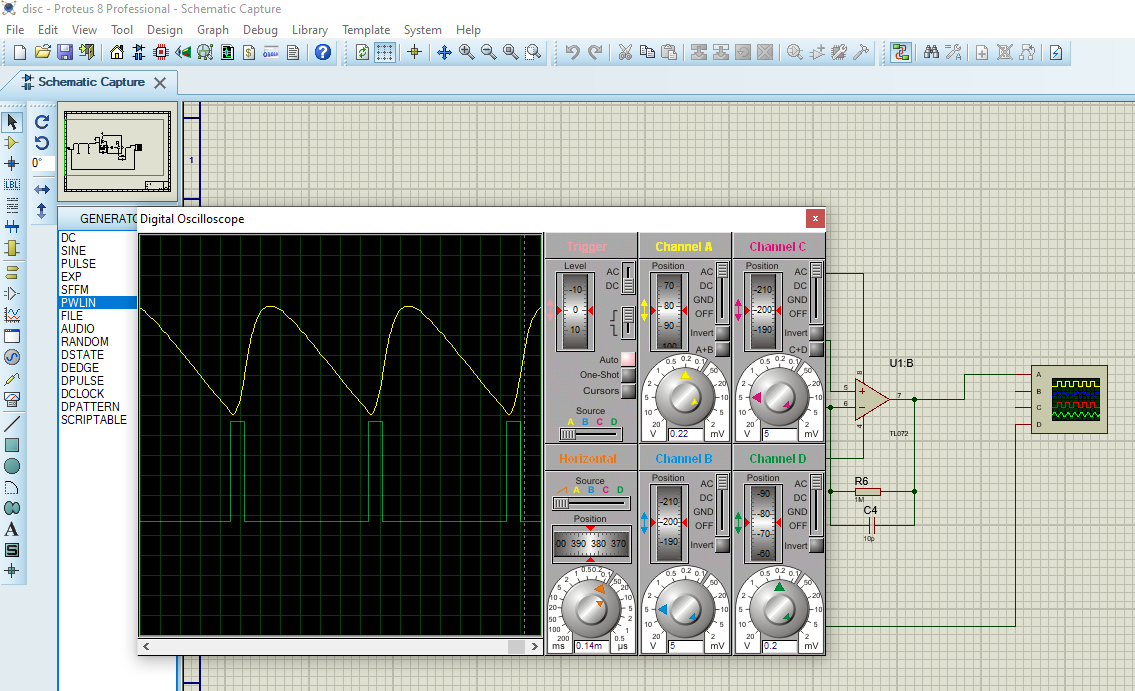Select the Wire Label (LBL) mode icon

pyautogui.click(x=12, y=184)
